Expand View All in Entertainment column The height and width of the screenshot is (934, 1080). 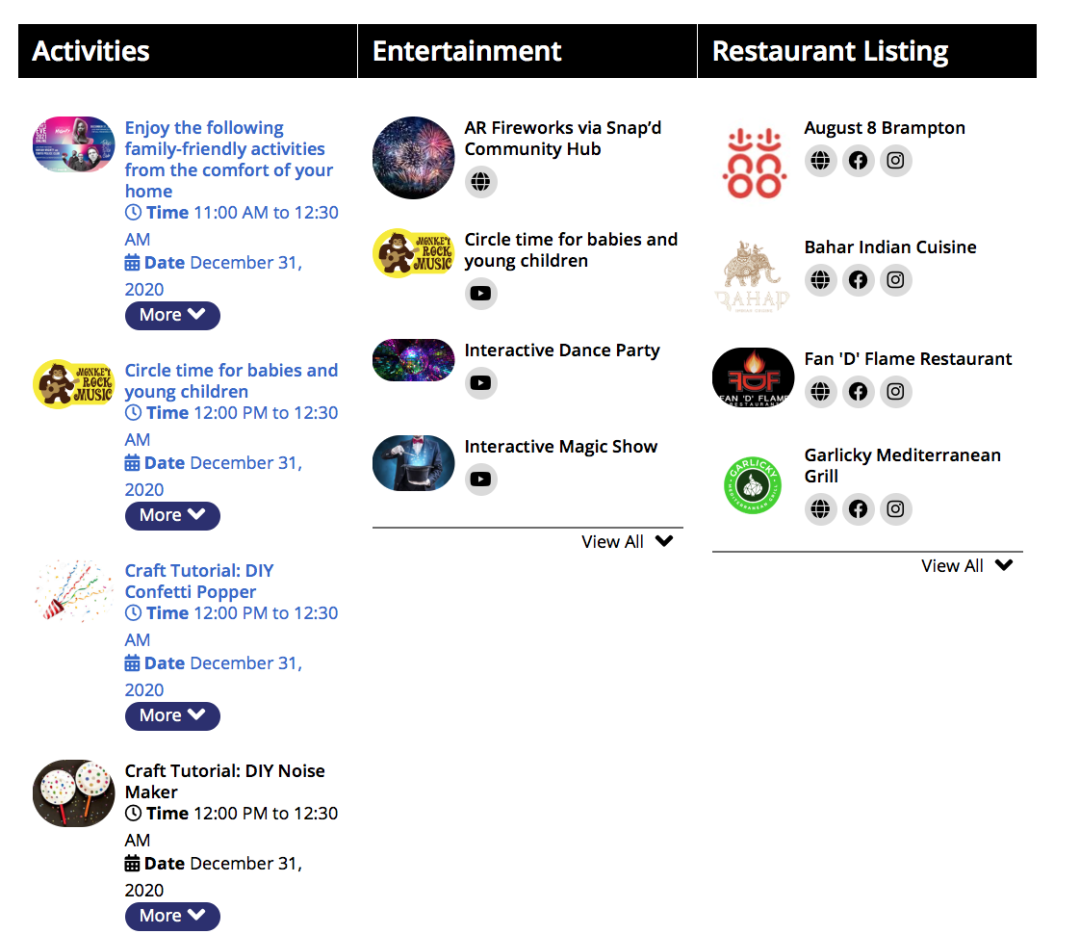pos(627,542)
